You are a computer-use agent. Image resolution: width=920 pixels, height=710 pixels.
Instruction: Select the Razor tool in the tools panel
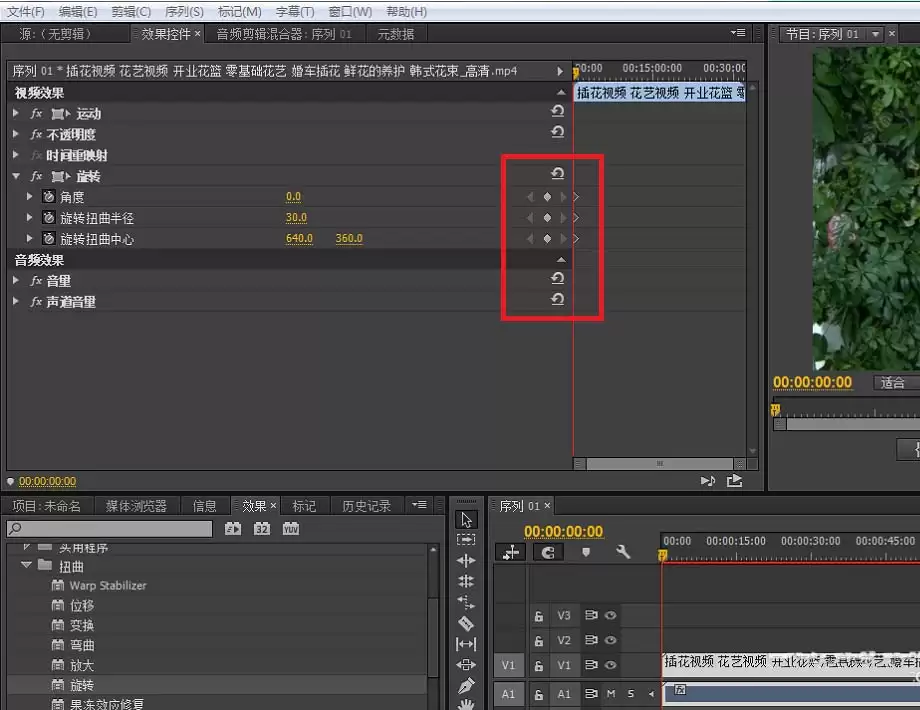[465, 623]
